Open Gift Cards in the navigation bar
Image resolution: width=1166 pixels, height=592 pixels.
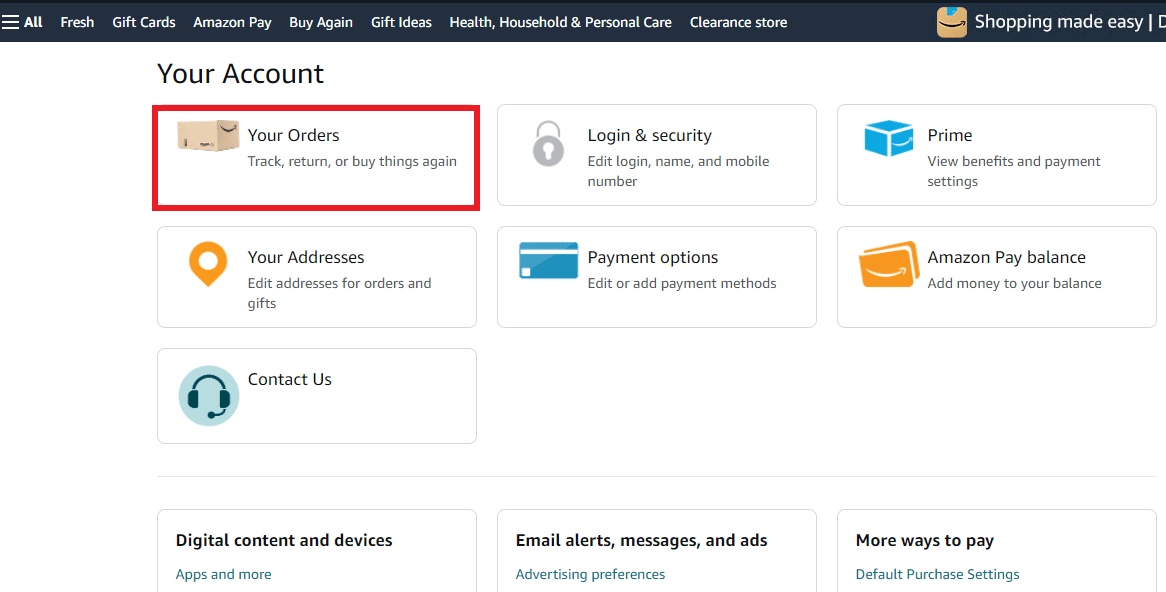pos(144,22)
